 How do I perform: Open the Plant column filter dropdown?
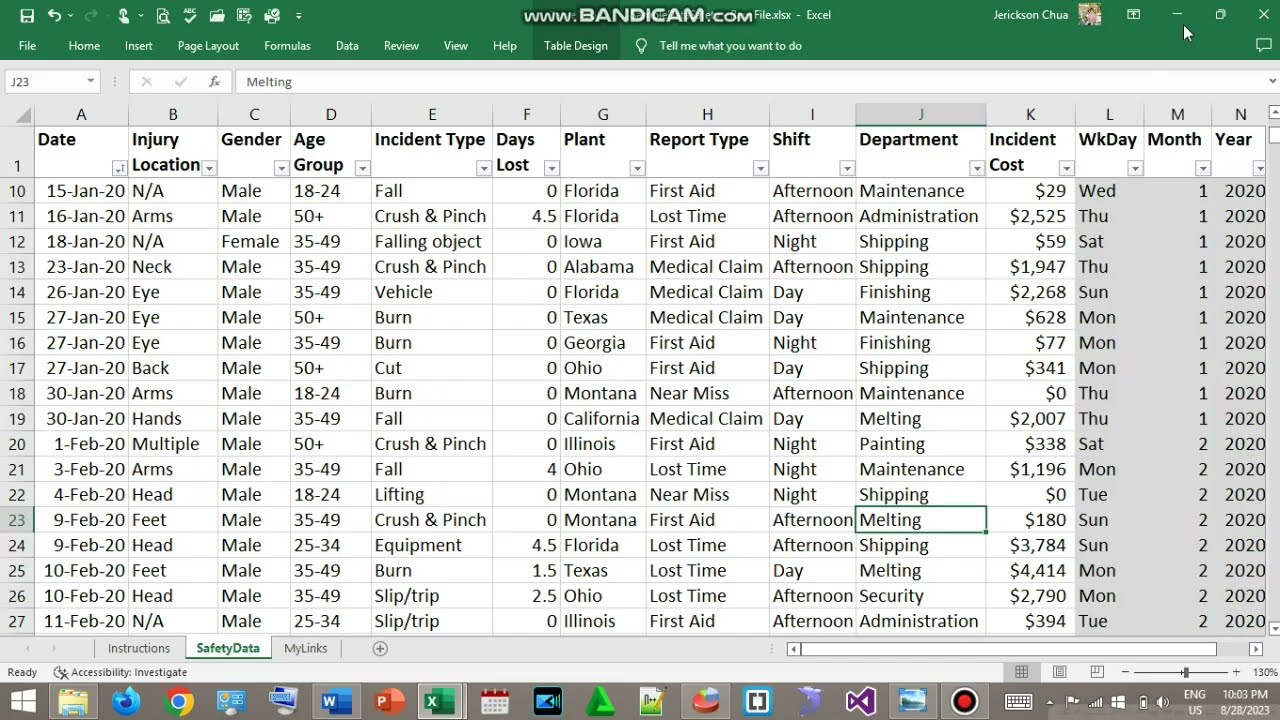click(x=637, y=168)
